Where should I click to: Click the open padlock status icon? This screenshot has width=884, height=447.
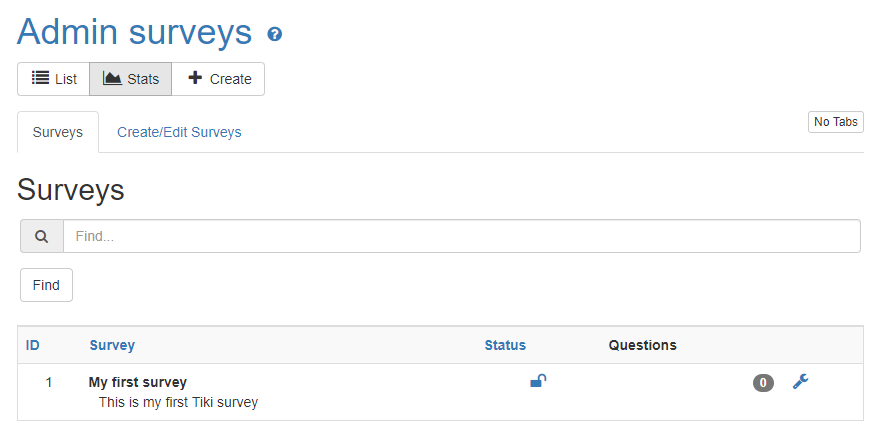click(538, 381)
